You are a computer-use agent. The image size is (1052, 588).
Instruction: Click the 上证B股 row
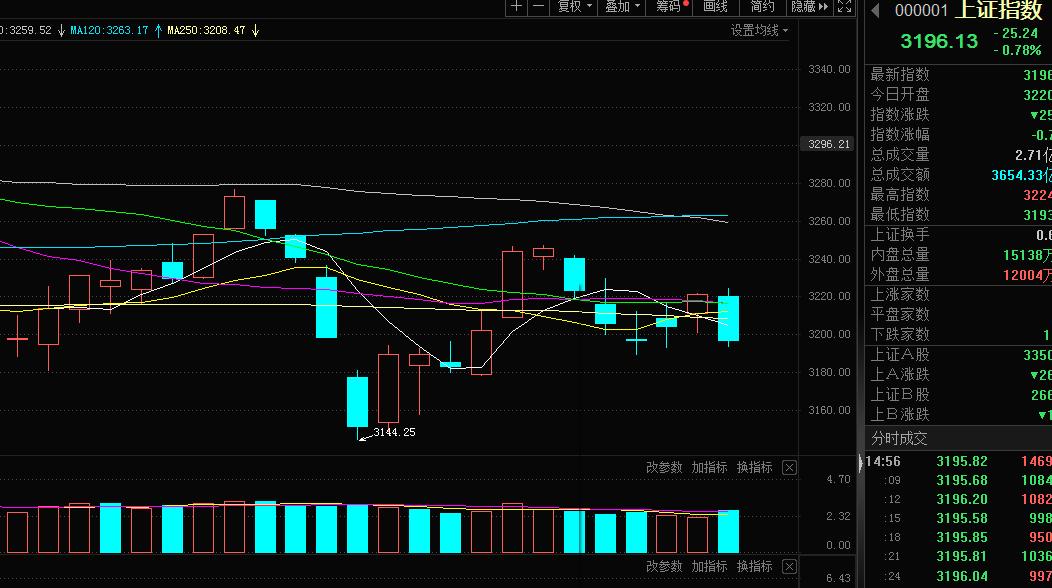coord(961,395)
